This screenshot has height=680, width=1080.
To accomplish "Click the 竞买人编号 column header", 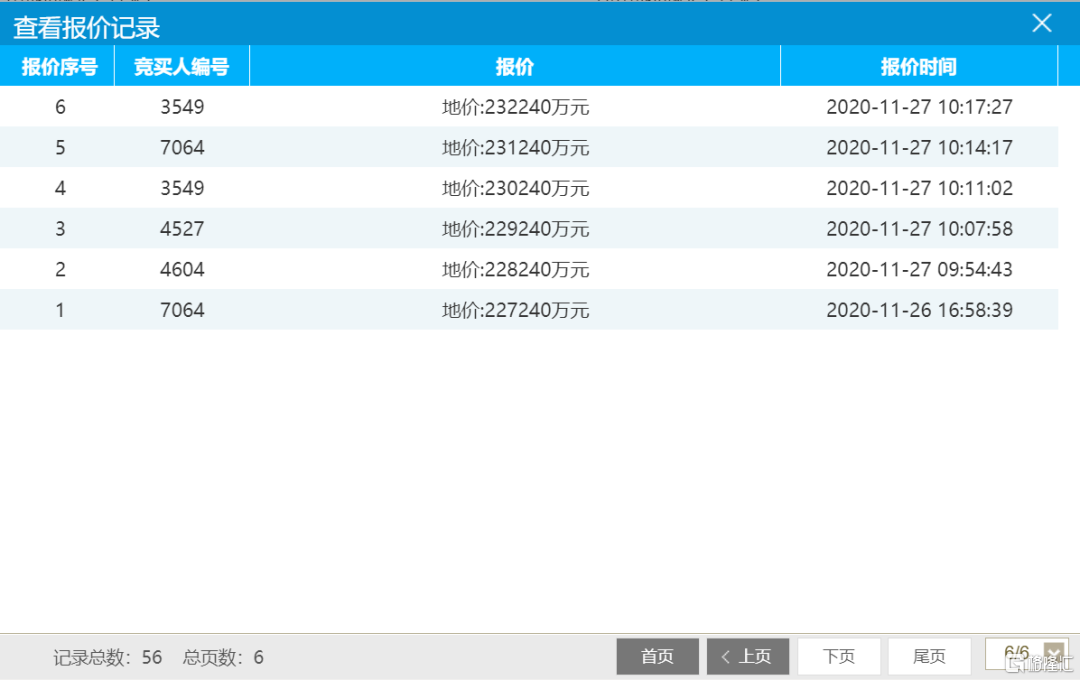I will point(181,67).
